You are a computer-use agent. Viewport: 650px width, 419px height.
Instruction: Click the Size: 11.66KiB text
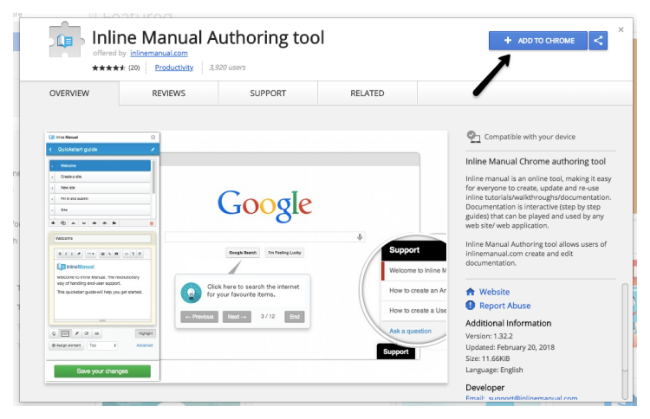(488, 358)
